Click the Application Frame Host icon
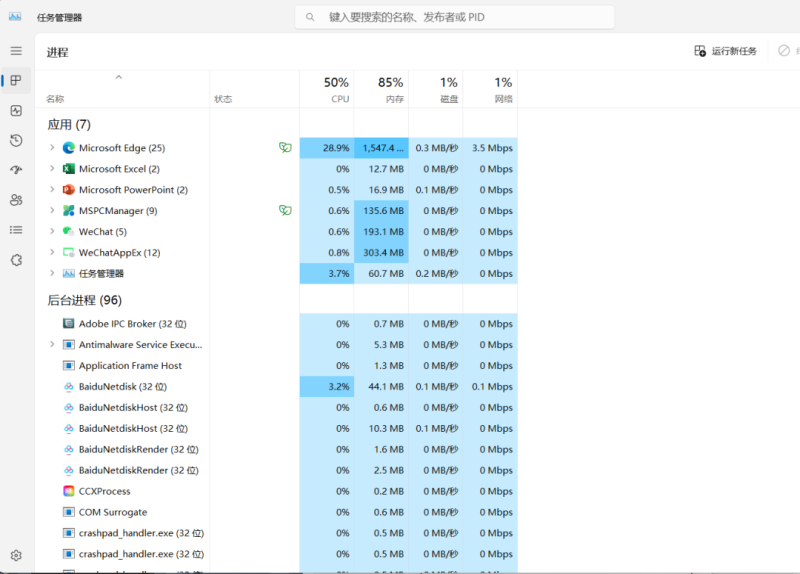 [x=68, y=365]
